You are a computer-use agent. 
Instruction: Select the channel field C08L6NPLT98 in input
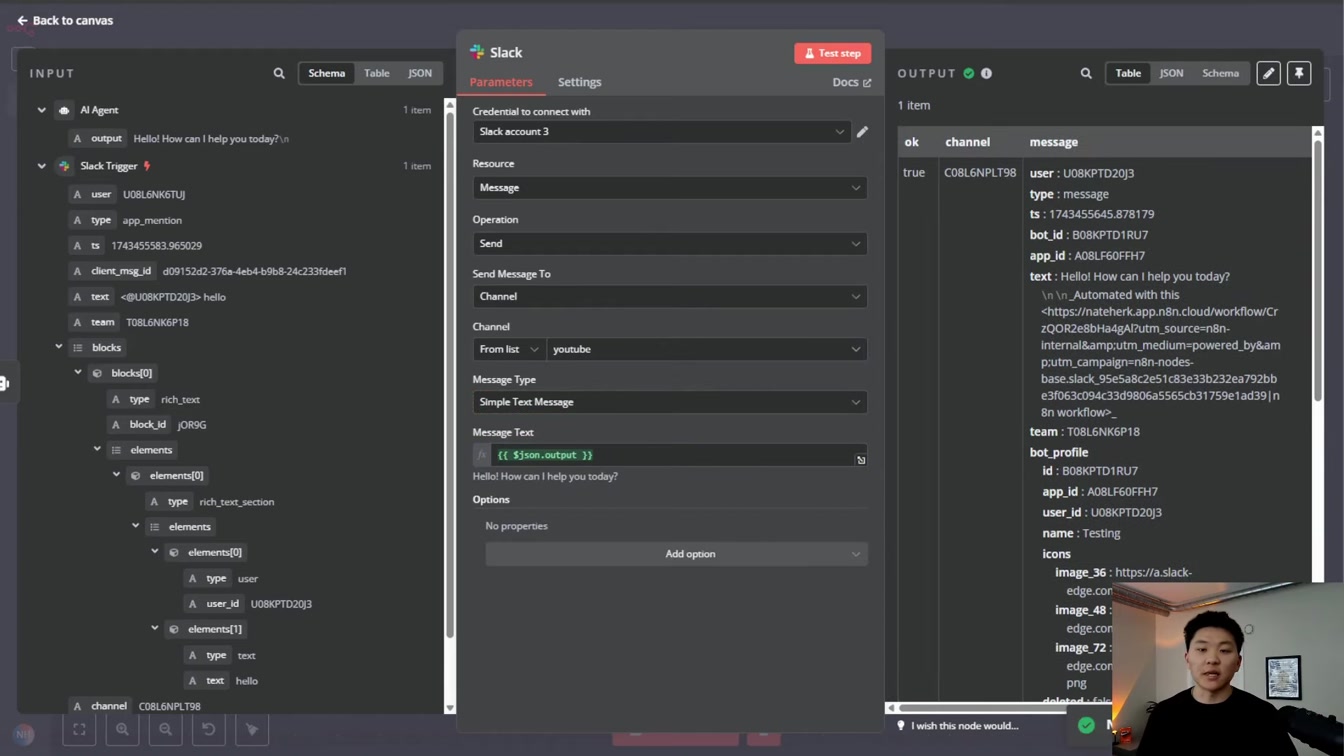(x=101, y=706)
